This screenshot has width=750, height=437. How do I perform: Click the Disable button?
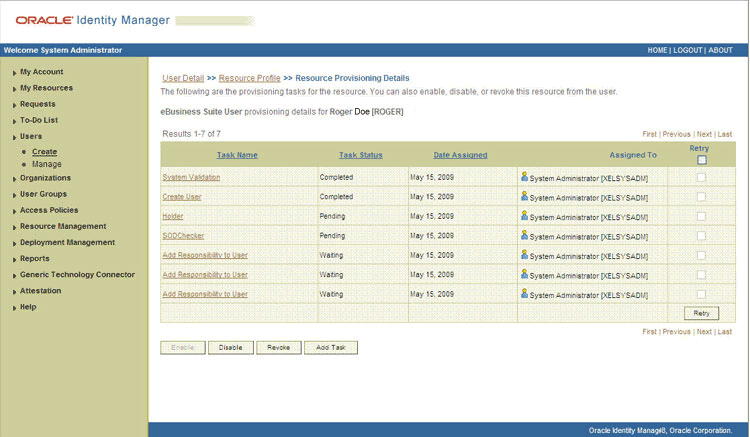[x=231, y=348]
